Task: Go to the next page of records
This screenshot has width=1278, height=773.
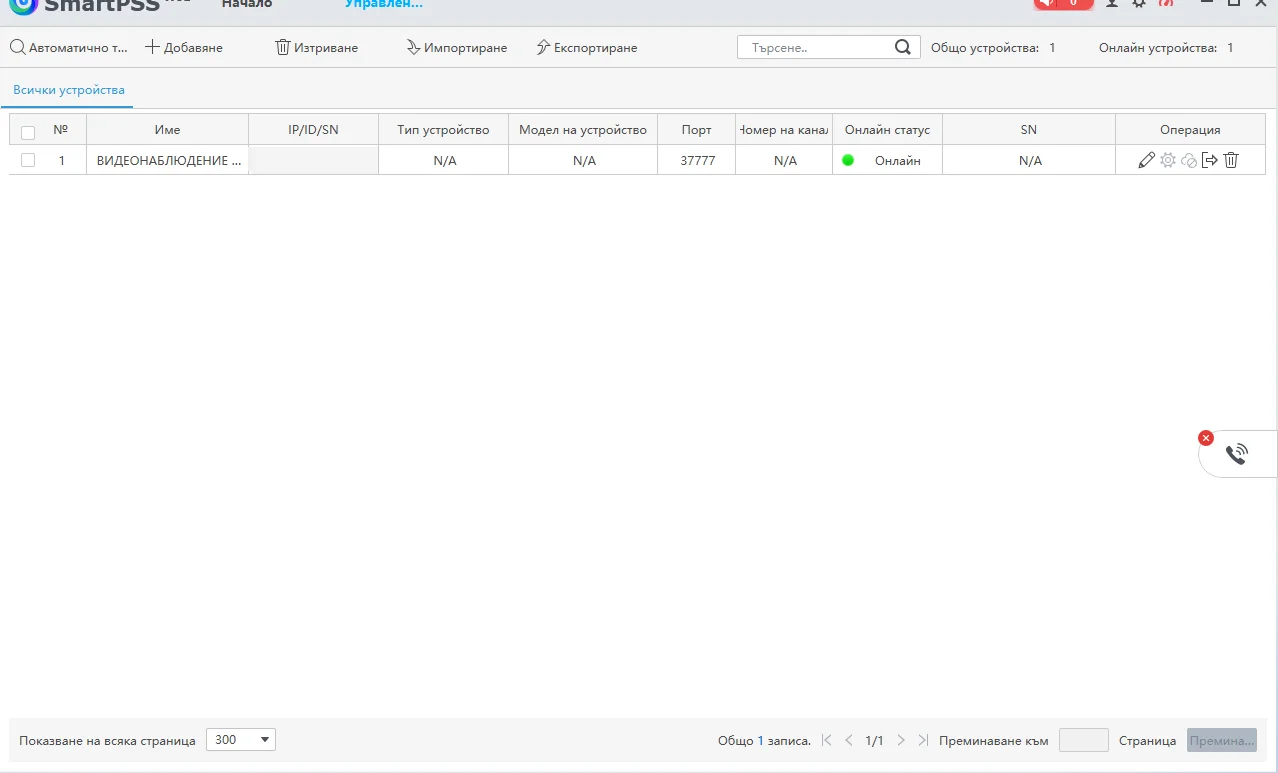Action: point(901,740)
